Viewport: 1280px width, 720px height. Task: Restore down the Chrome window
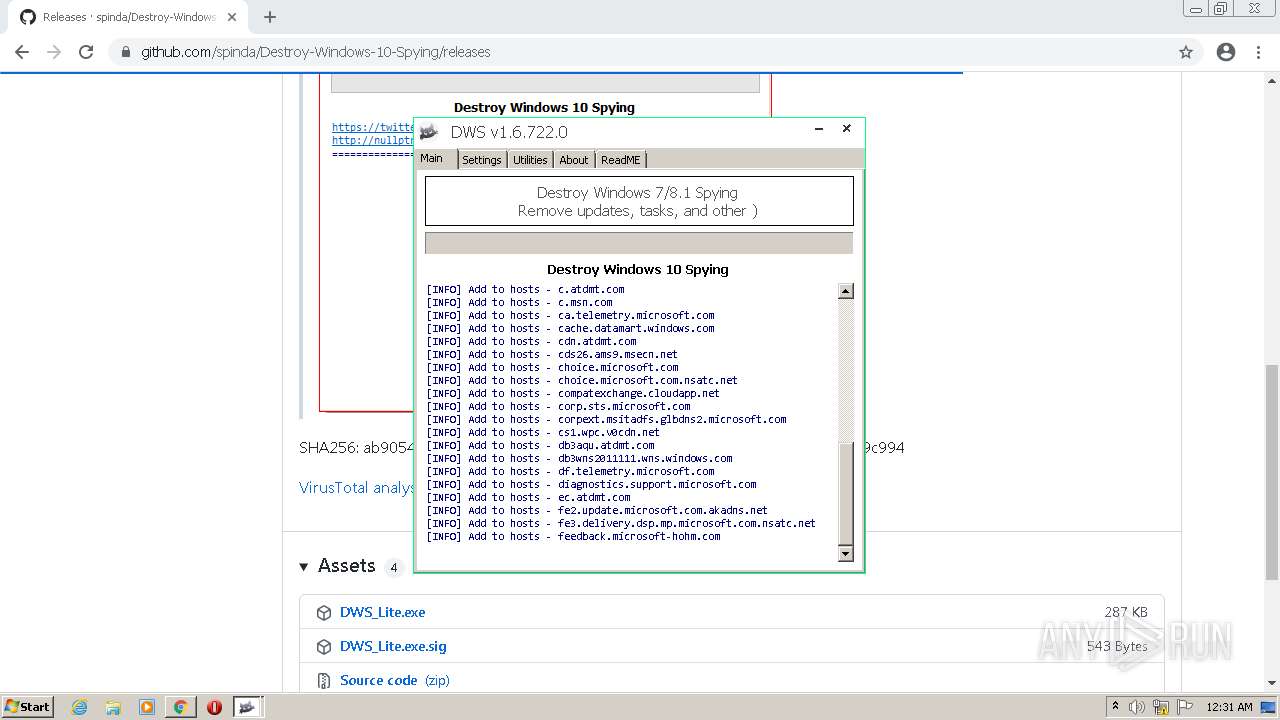click(x=1221, y=8)
